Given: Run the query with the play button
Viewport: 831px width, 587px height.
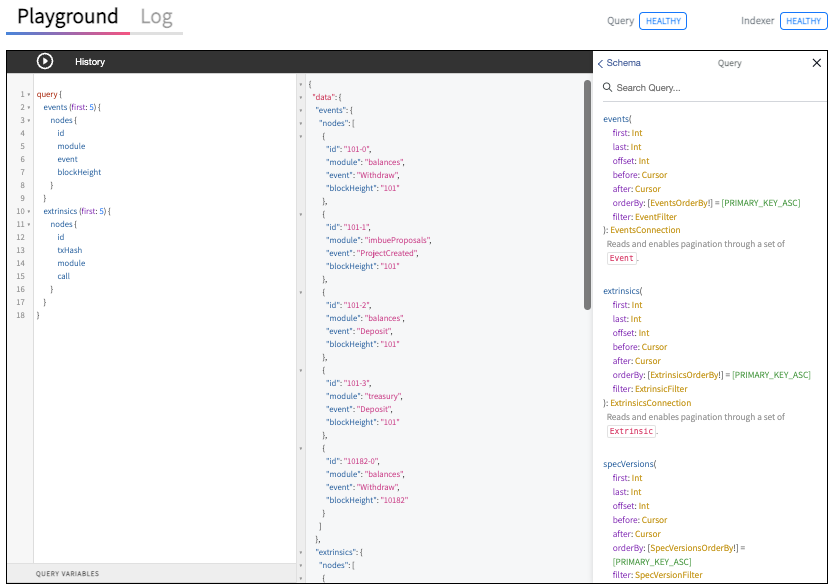Looking at the screenshot, I should pyautogui.click(x=45, y=61).
